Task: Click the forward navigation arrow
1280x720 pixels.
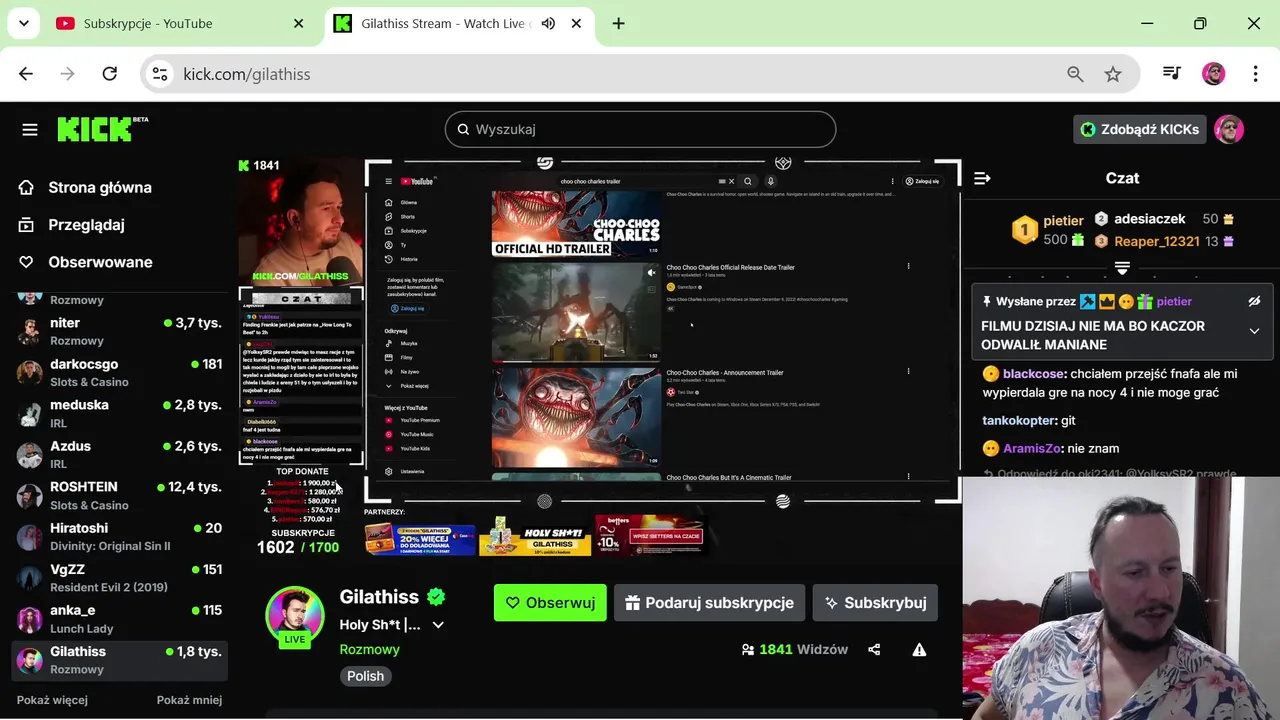Action: coord(67,74)
